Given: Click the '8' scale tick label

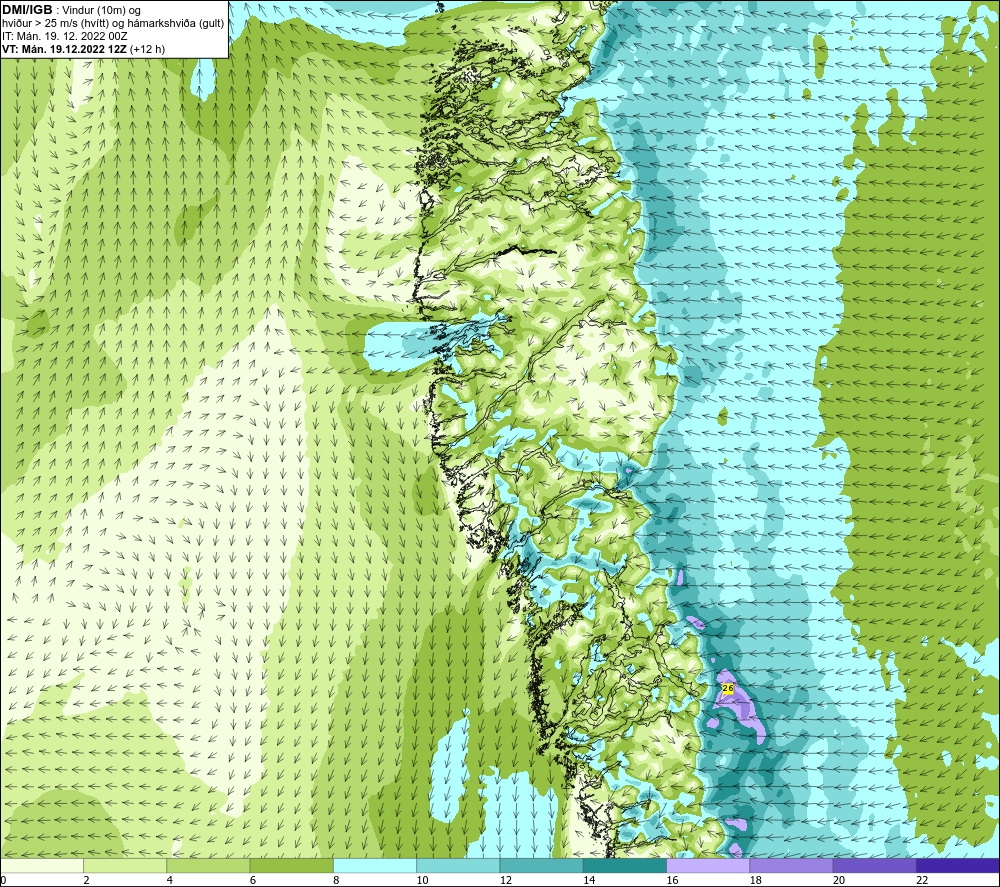Looking at the screenshot, I should (336, 881).
